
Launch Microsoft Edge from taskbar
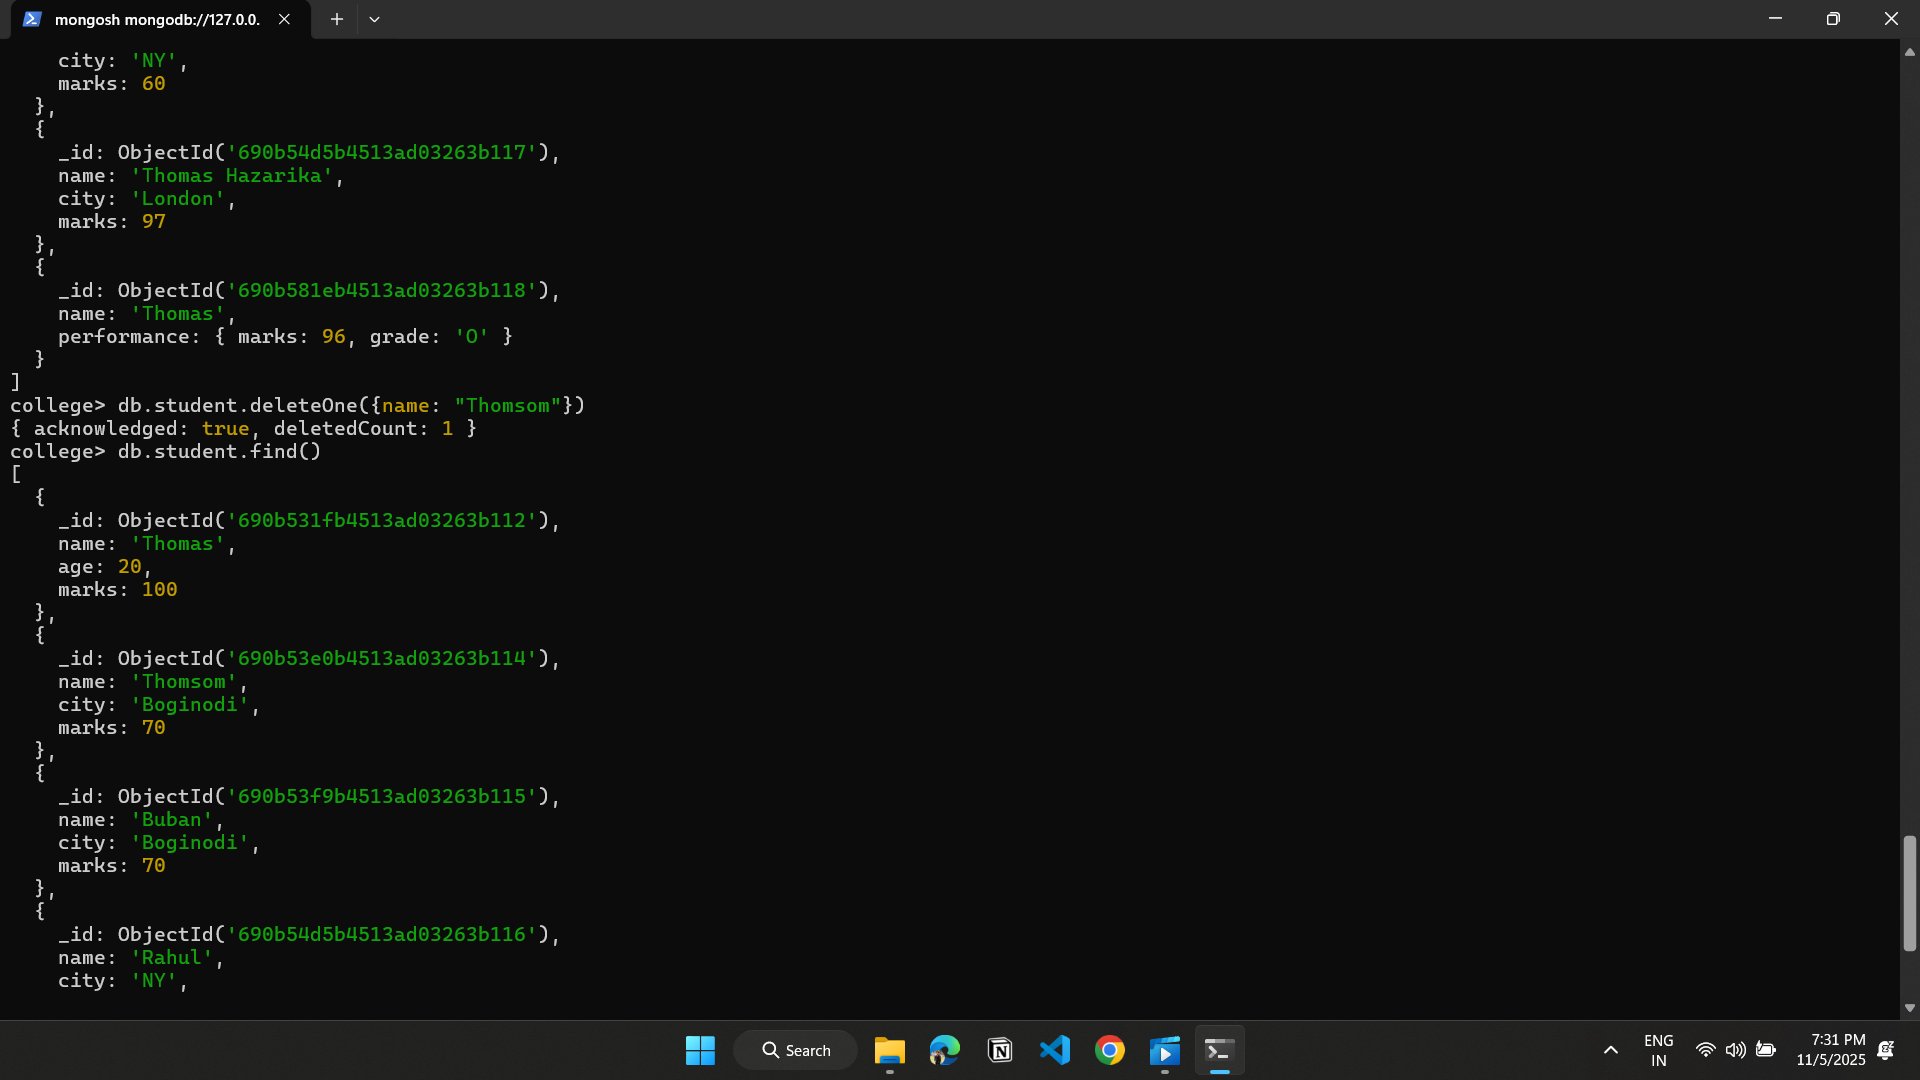pos(944,1050)
